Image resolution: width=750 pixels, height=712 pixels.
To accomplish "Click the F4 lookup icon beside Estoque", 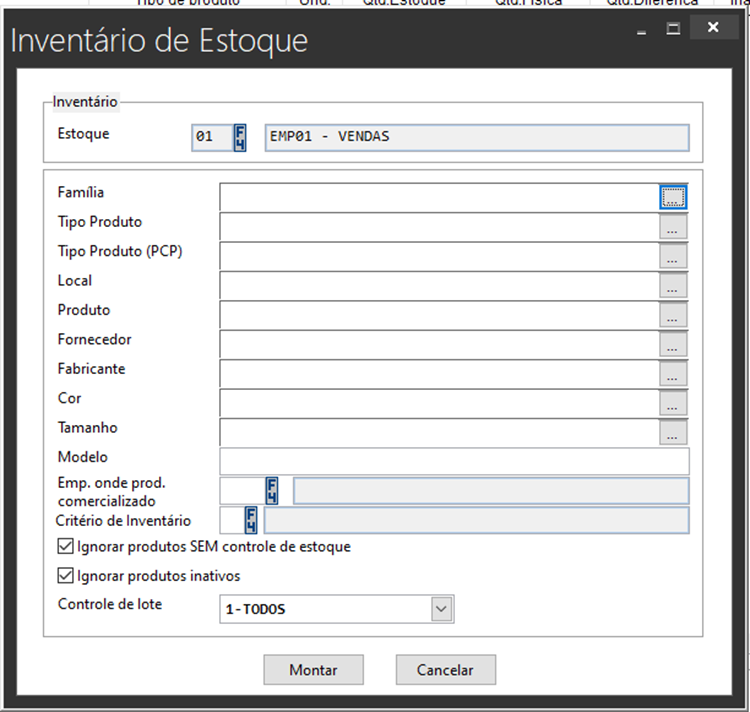I will coord(240,137).
